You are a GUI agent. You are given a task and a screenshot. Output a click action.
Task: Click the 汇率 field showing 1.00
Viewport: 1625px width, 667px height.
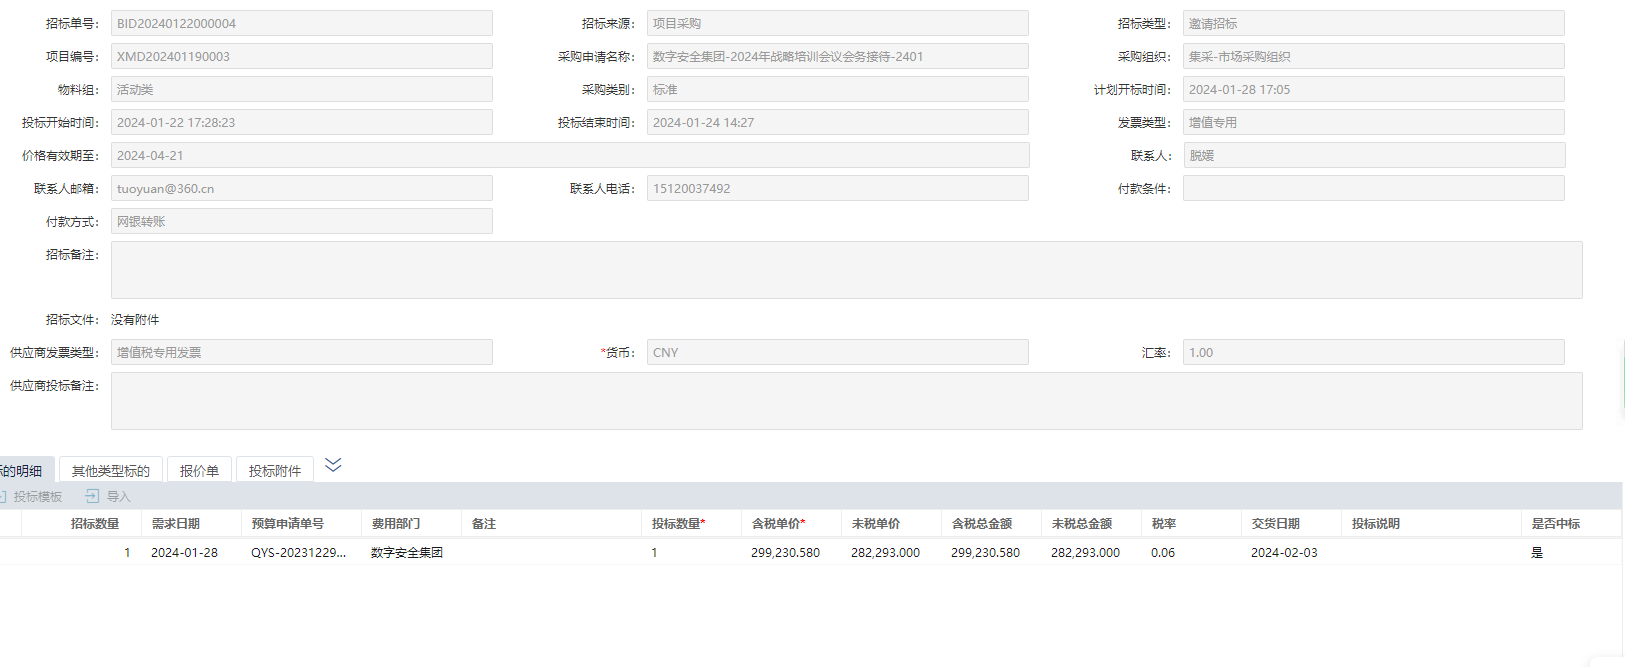pyautogui.click(x=1373, y=352)
